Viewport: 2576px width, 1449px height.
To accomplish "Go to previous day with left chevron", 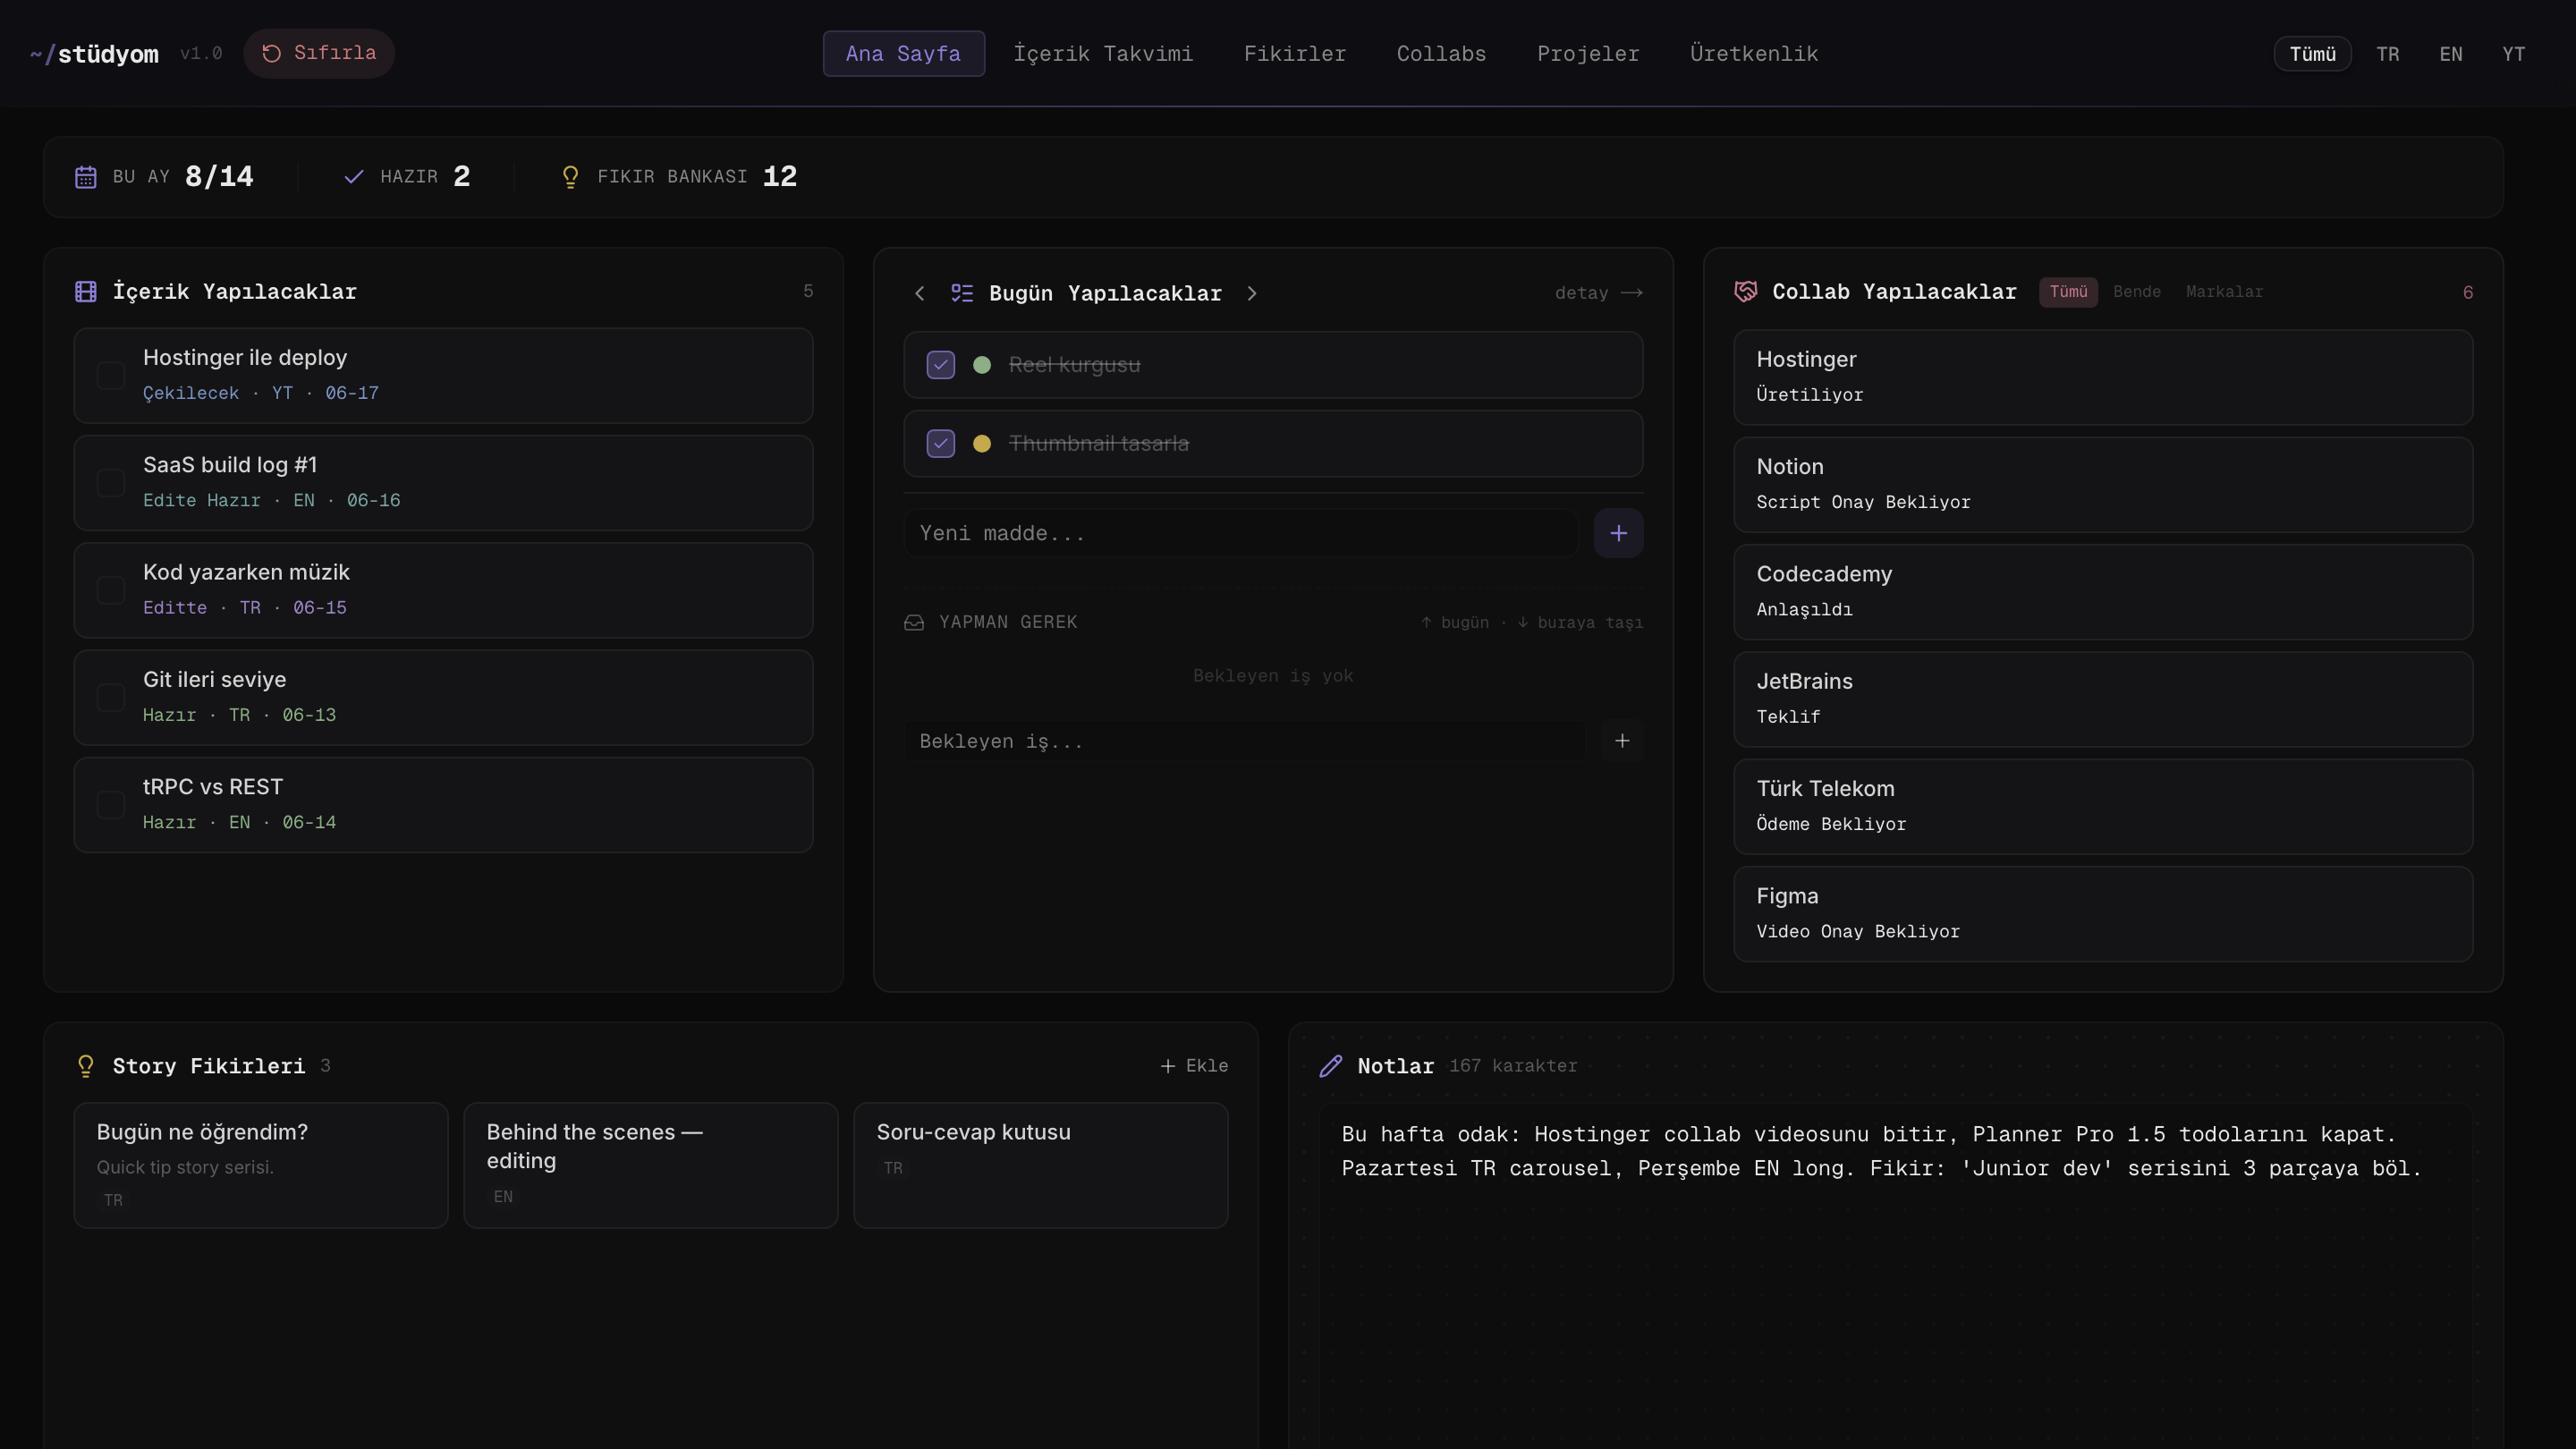I will coord(920,293).
